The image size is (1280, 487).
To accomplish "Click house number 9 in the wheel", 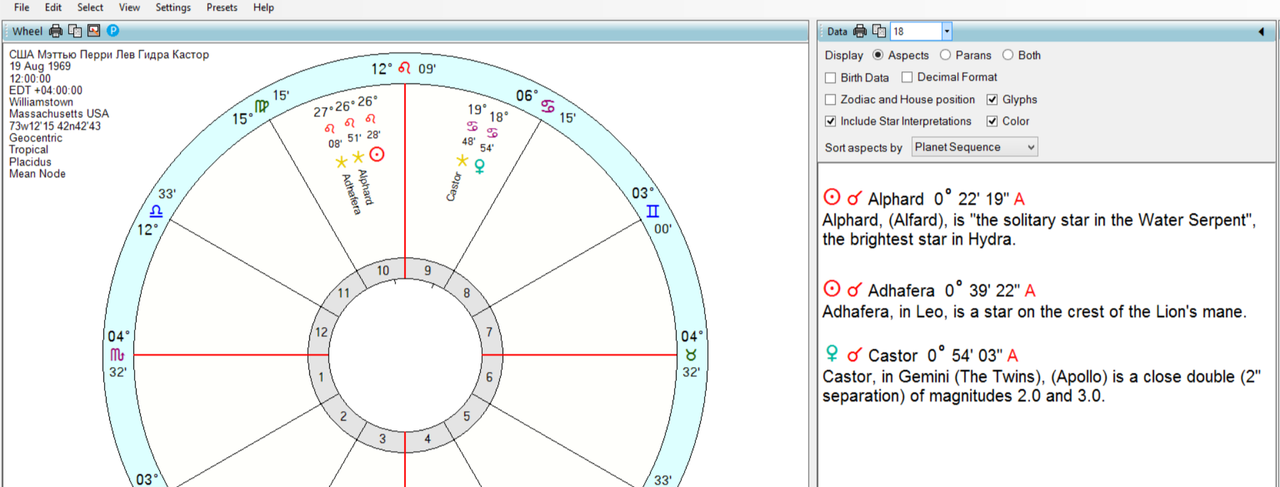I will click(427, 270).
